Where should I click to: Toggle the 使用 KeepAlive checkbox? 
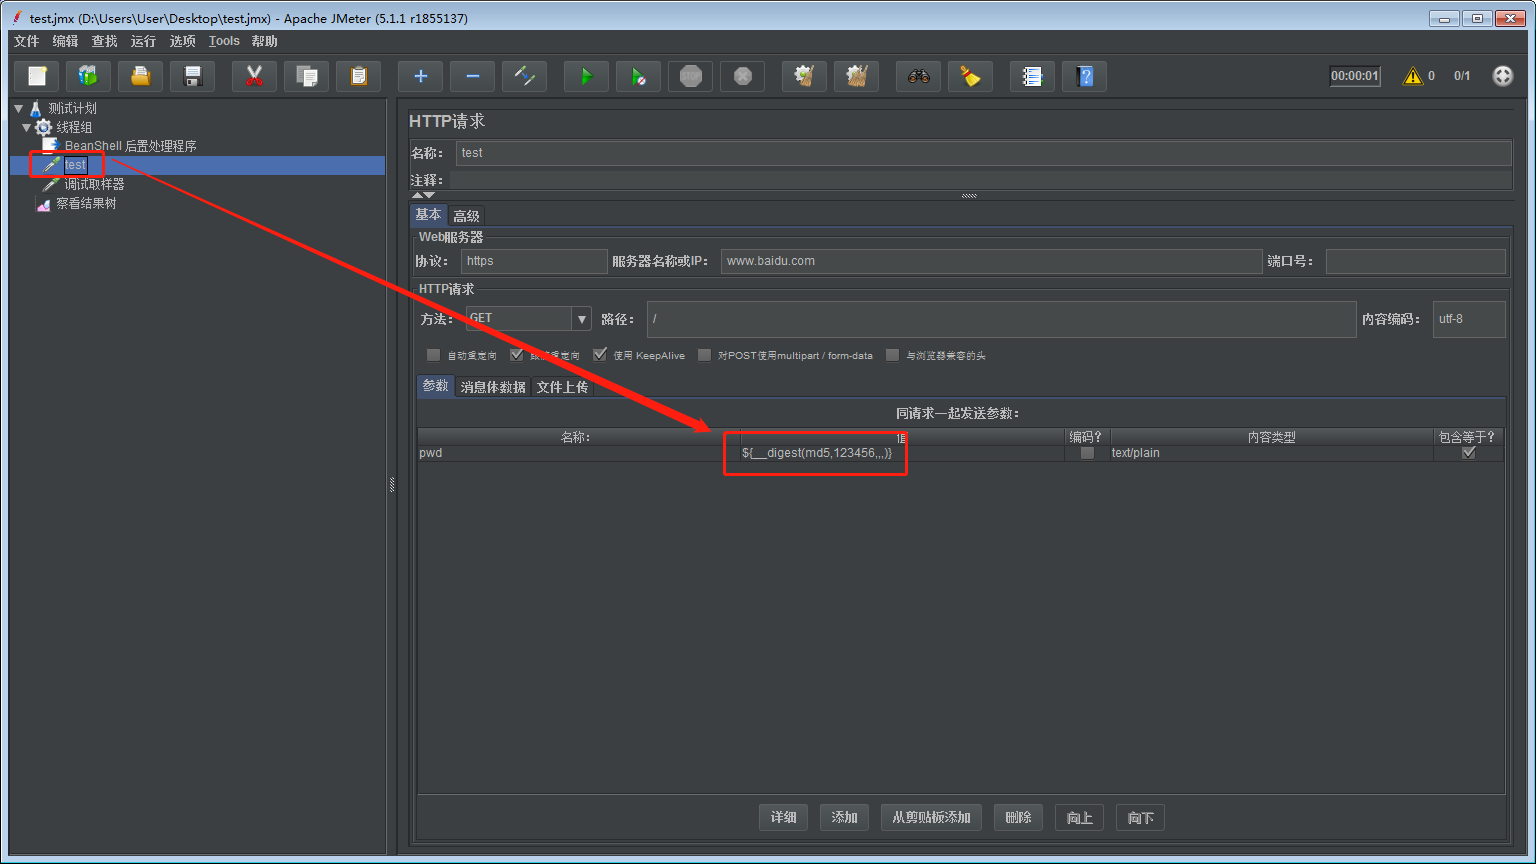coord(600,355)
